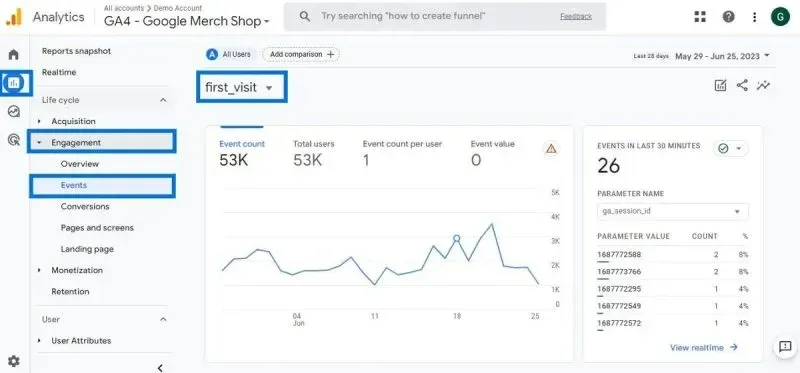Image resolution: width=800 pixels, height=373 pixels.
Task: Open the Insights sparkline icon
Action: coord(763,85)
